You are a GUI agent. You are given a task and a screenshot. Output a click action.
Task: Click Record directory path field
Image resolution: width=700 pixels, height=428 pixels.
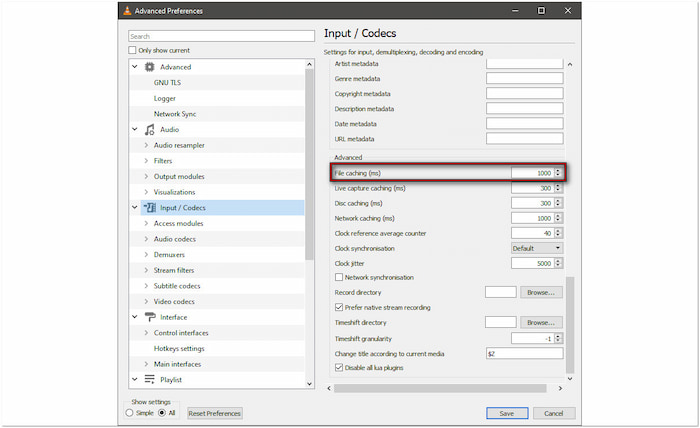click(500, 292)
